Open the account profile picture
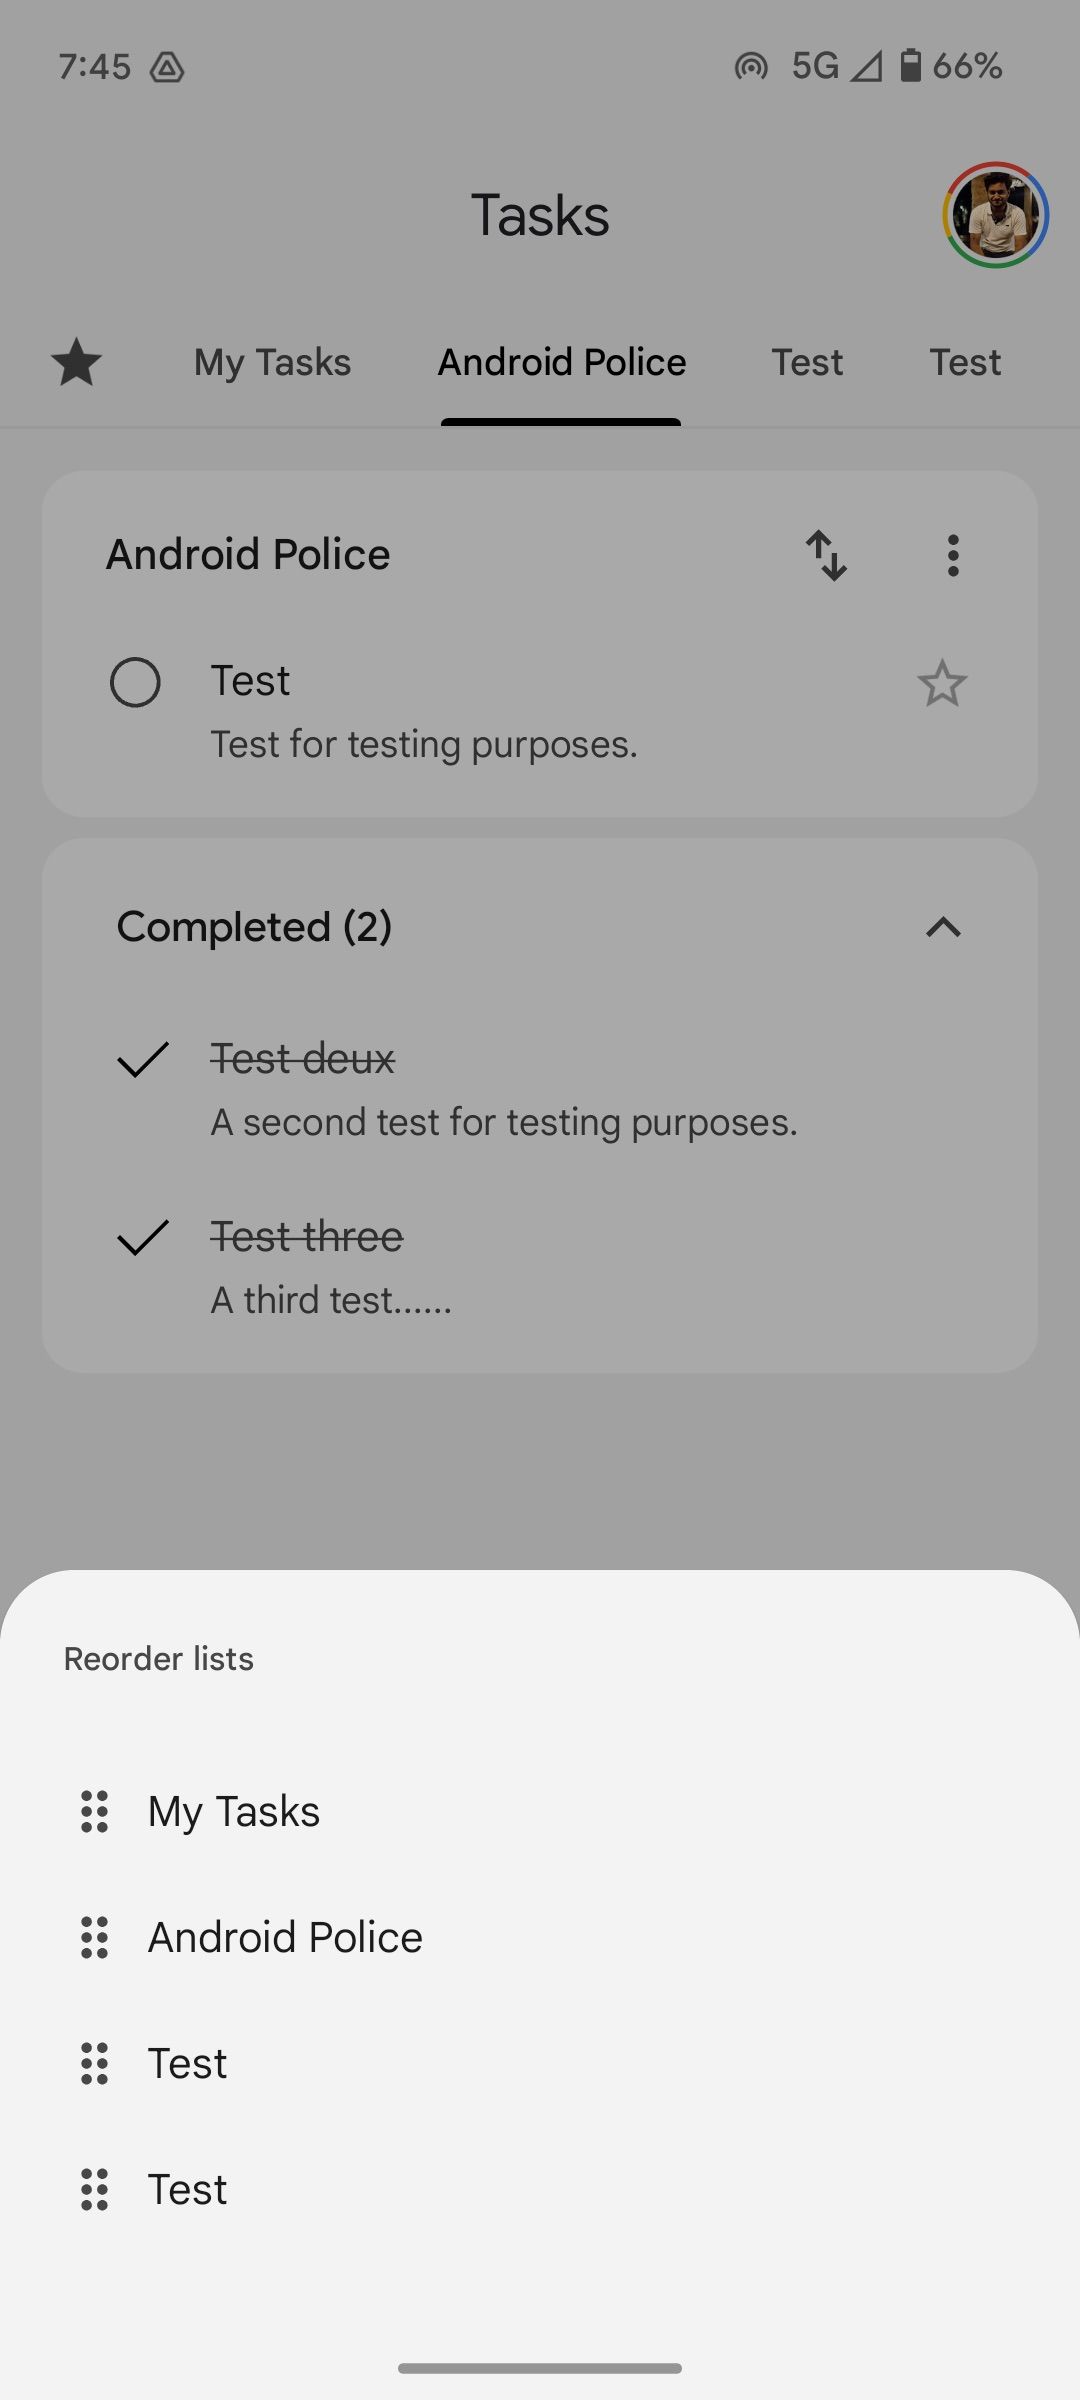 (x=995, y=215)
